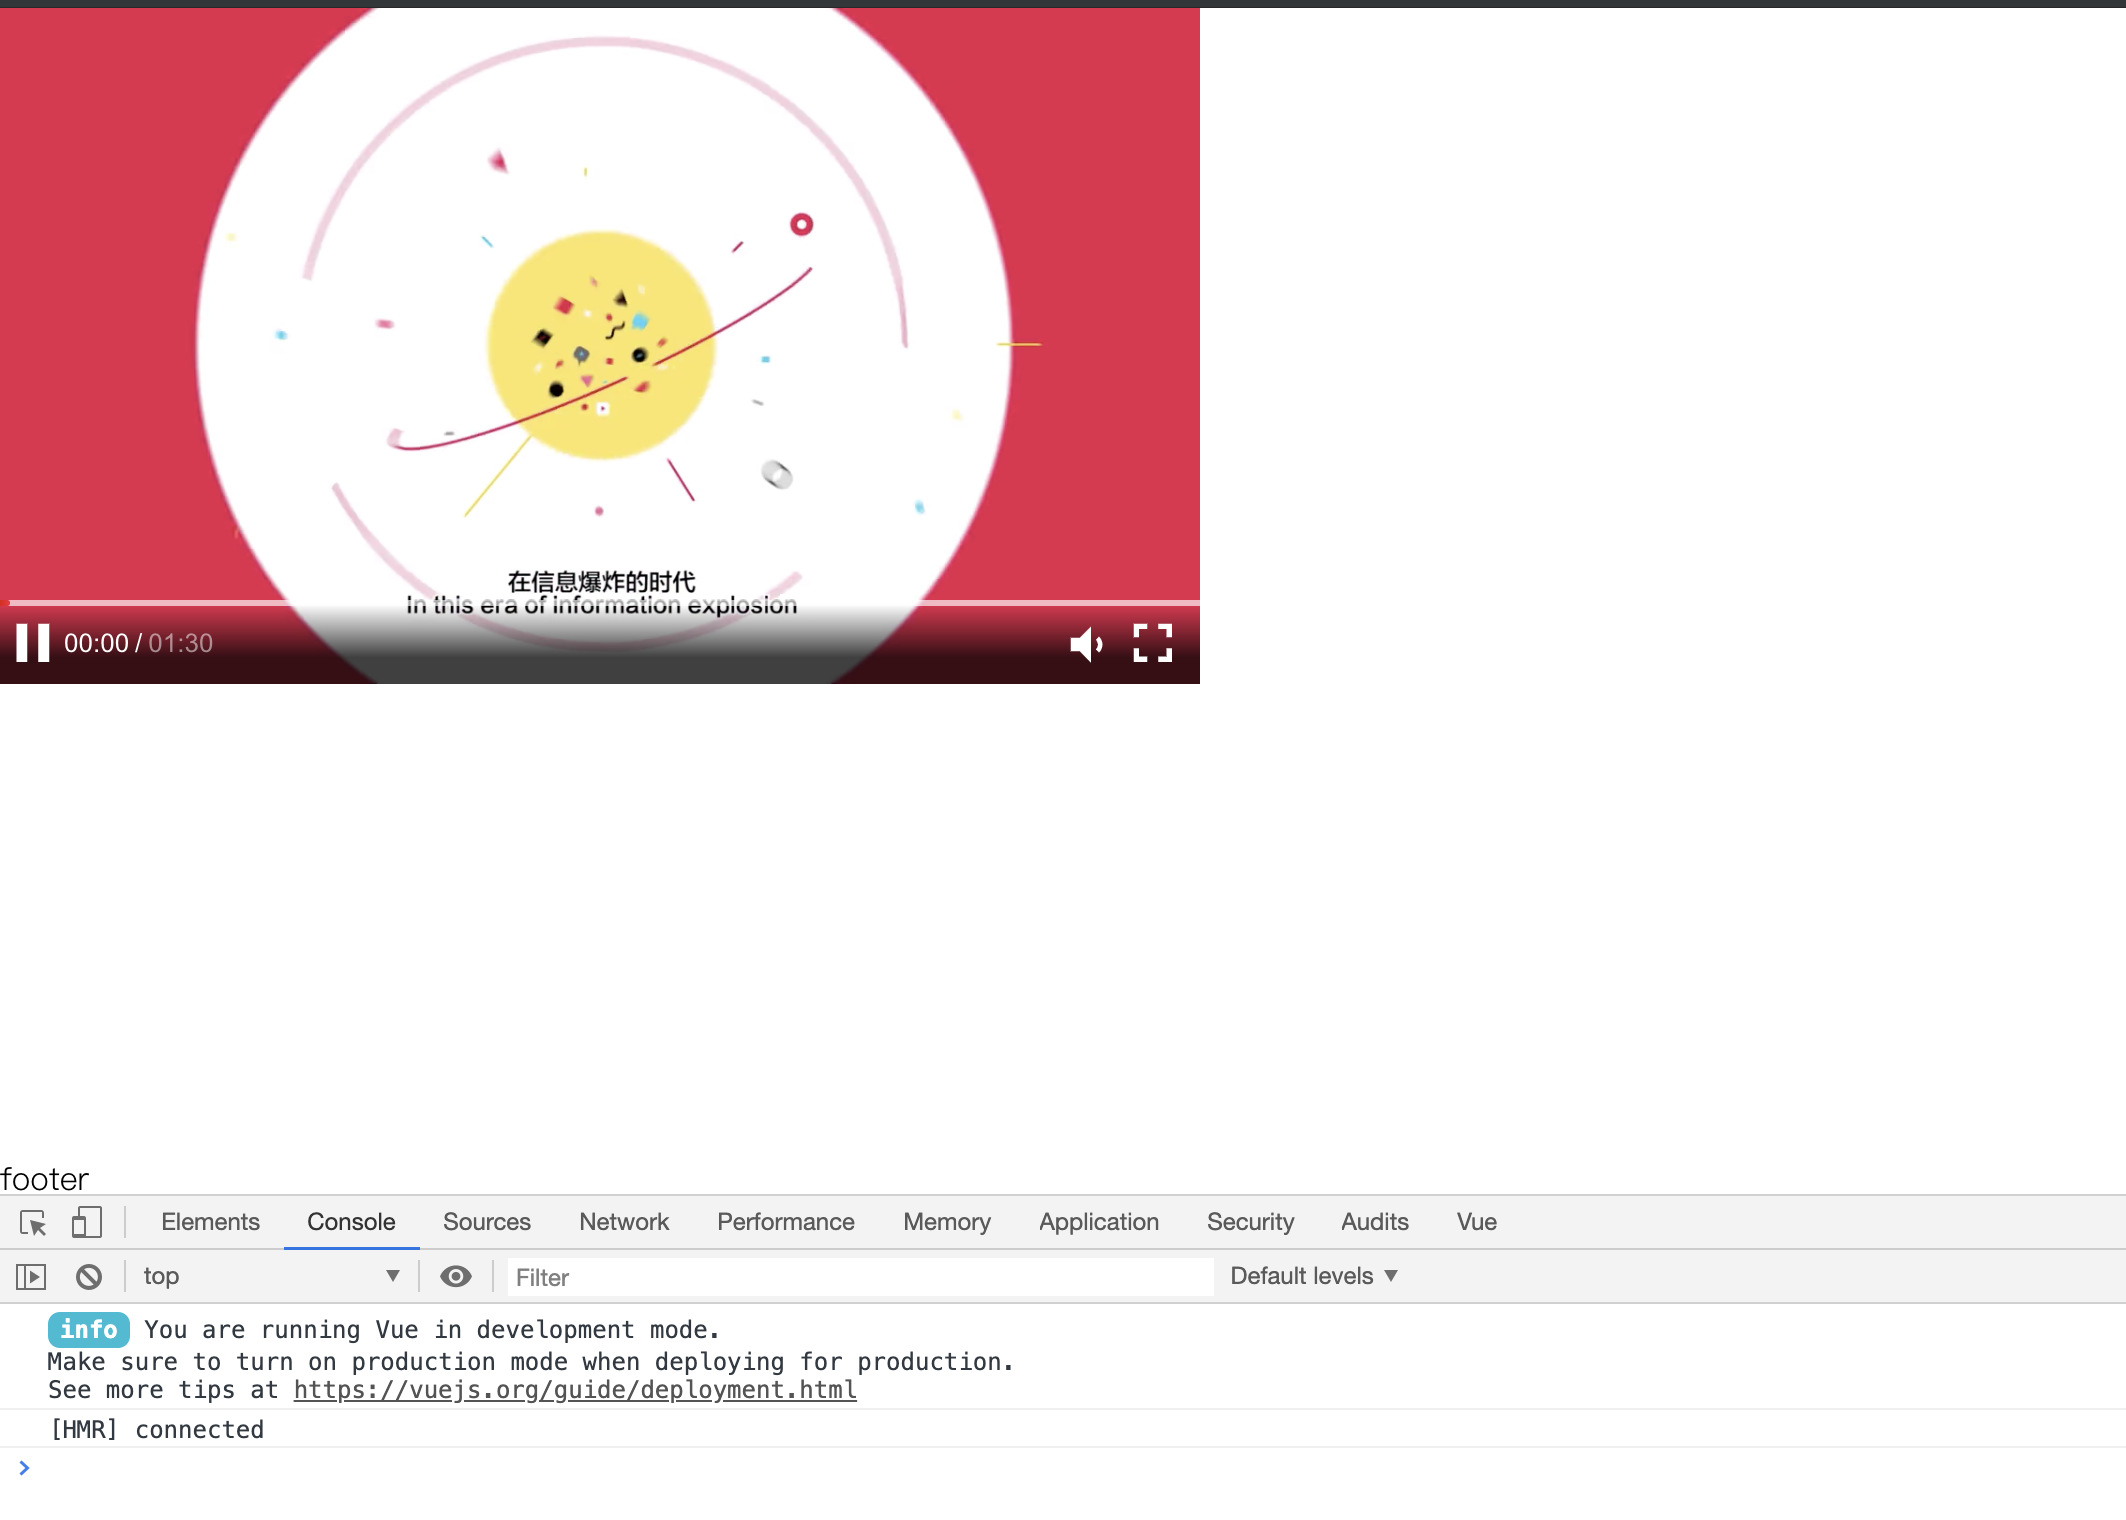Switch to the Network tab
The height and width of the screenshot is (1520, 2126).
tap(623, 1222)
